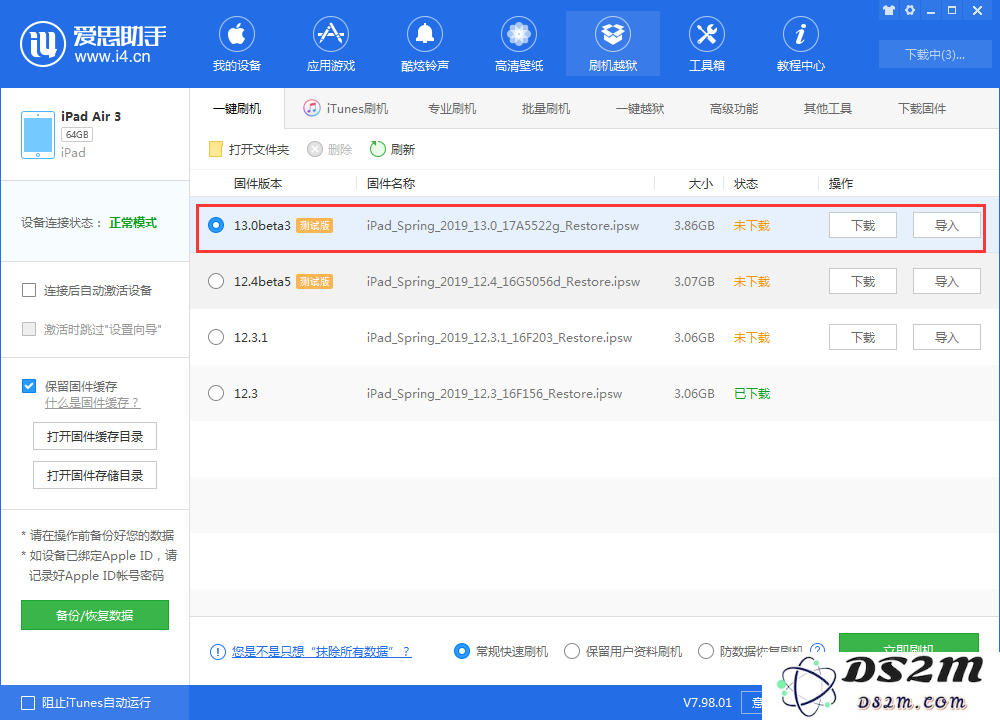Open 应用游戏 apps and games section

(330, 45)
